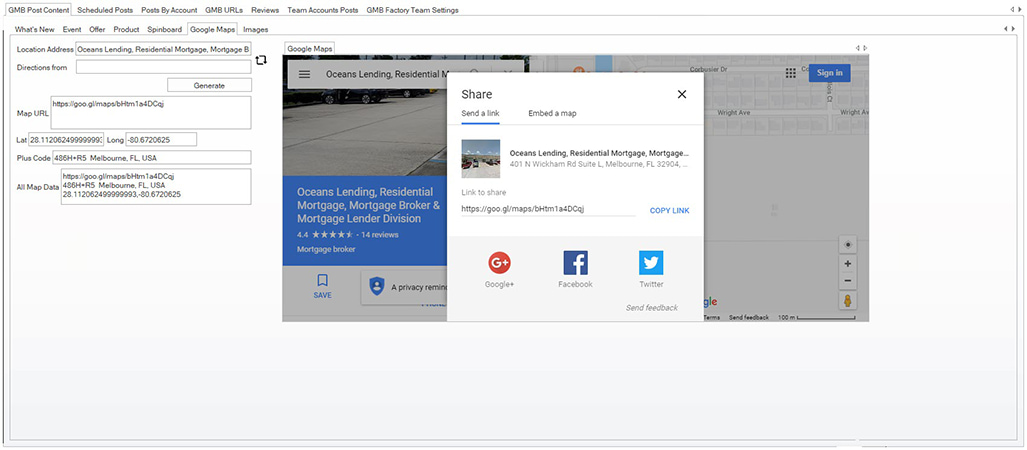Open the Google Maps hamburger menu

(x=304, y=74)
